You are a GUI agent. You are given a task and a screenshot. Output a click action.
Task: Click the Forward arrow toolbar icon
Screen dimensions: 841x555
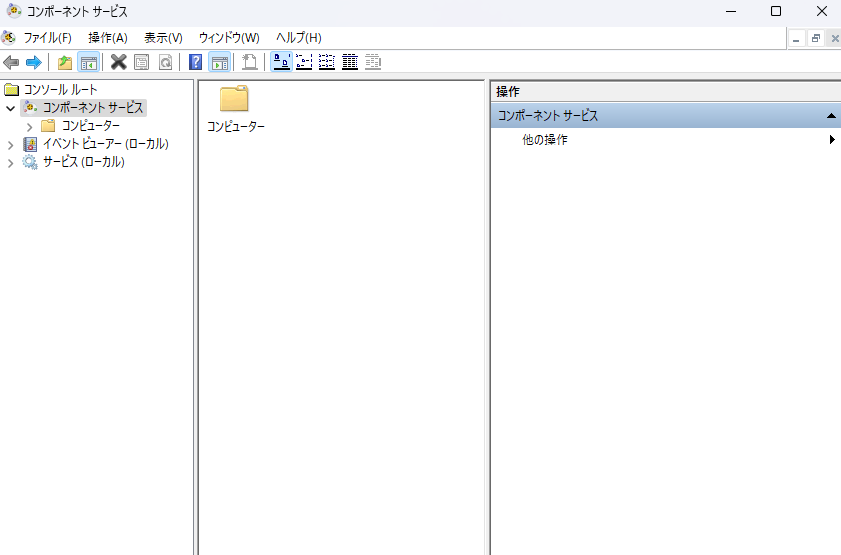pos(33,62)
